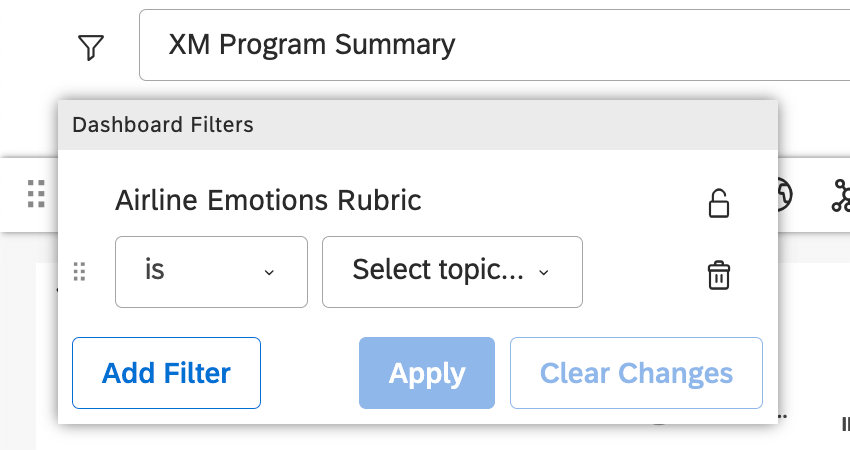Viewport: 850px width, 450px height.
Task: Click the funnel filter icon
Action: pyautogui.click(x=91, y=46)
